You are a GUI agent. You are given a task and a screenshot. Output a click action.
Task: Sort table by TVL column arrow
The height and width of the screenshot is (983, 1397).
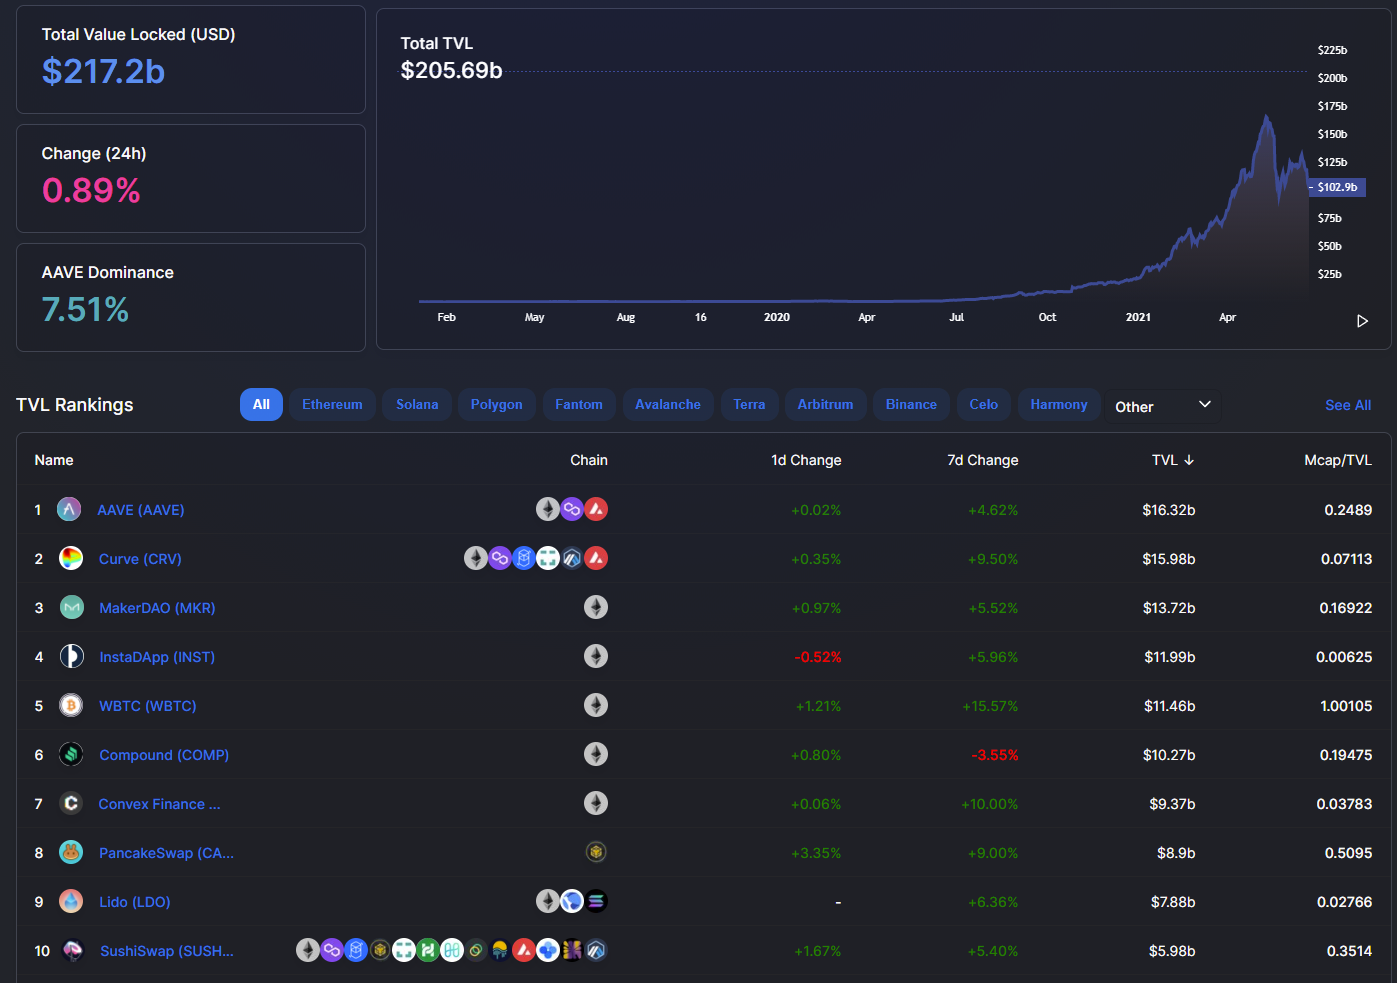pos(1189,460)
